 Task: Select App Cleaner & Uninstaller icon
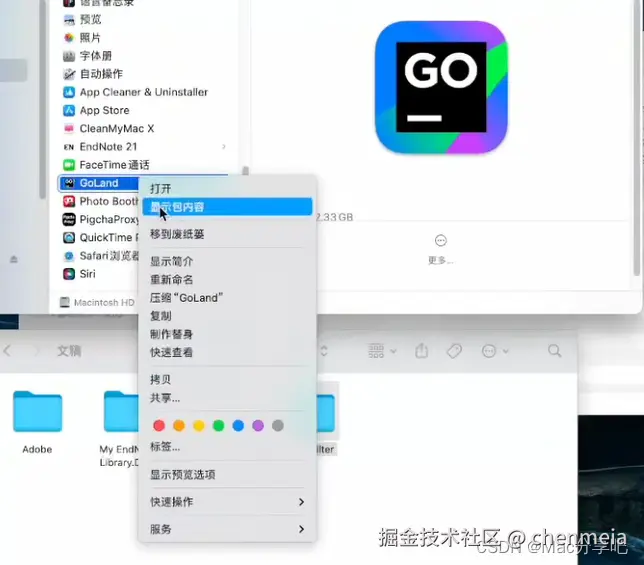tap(69, 92)
